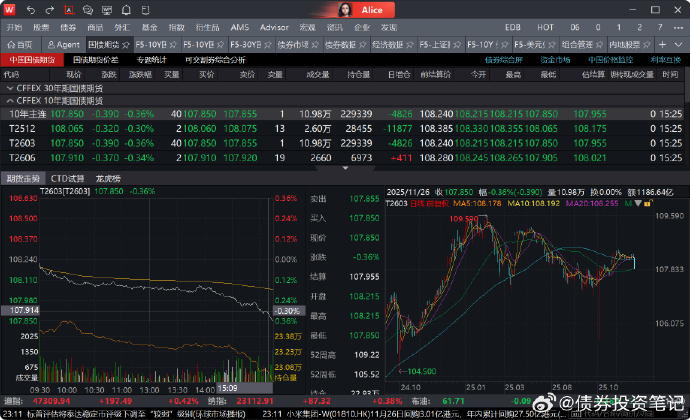Open the 债券 menu
The image size is (690, 420).
point(68,27)
